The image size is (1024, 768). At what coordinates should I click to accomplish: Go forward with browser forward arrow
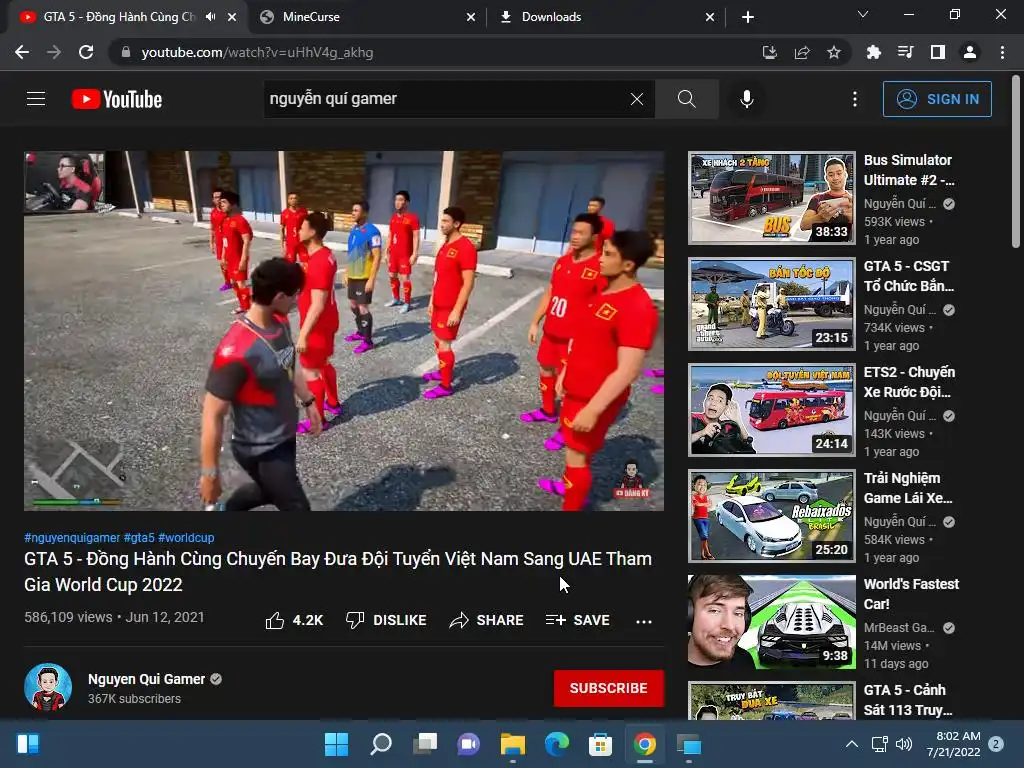[x=54, y=52]
